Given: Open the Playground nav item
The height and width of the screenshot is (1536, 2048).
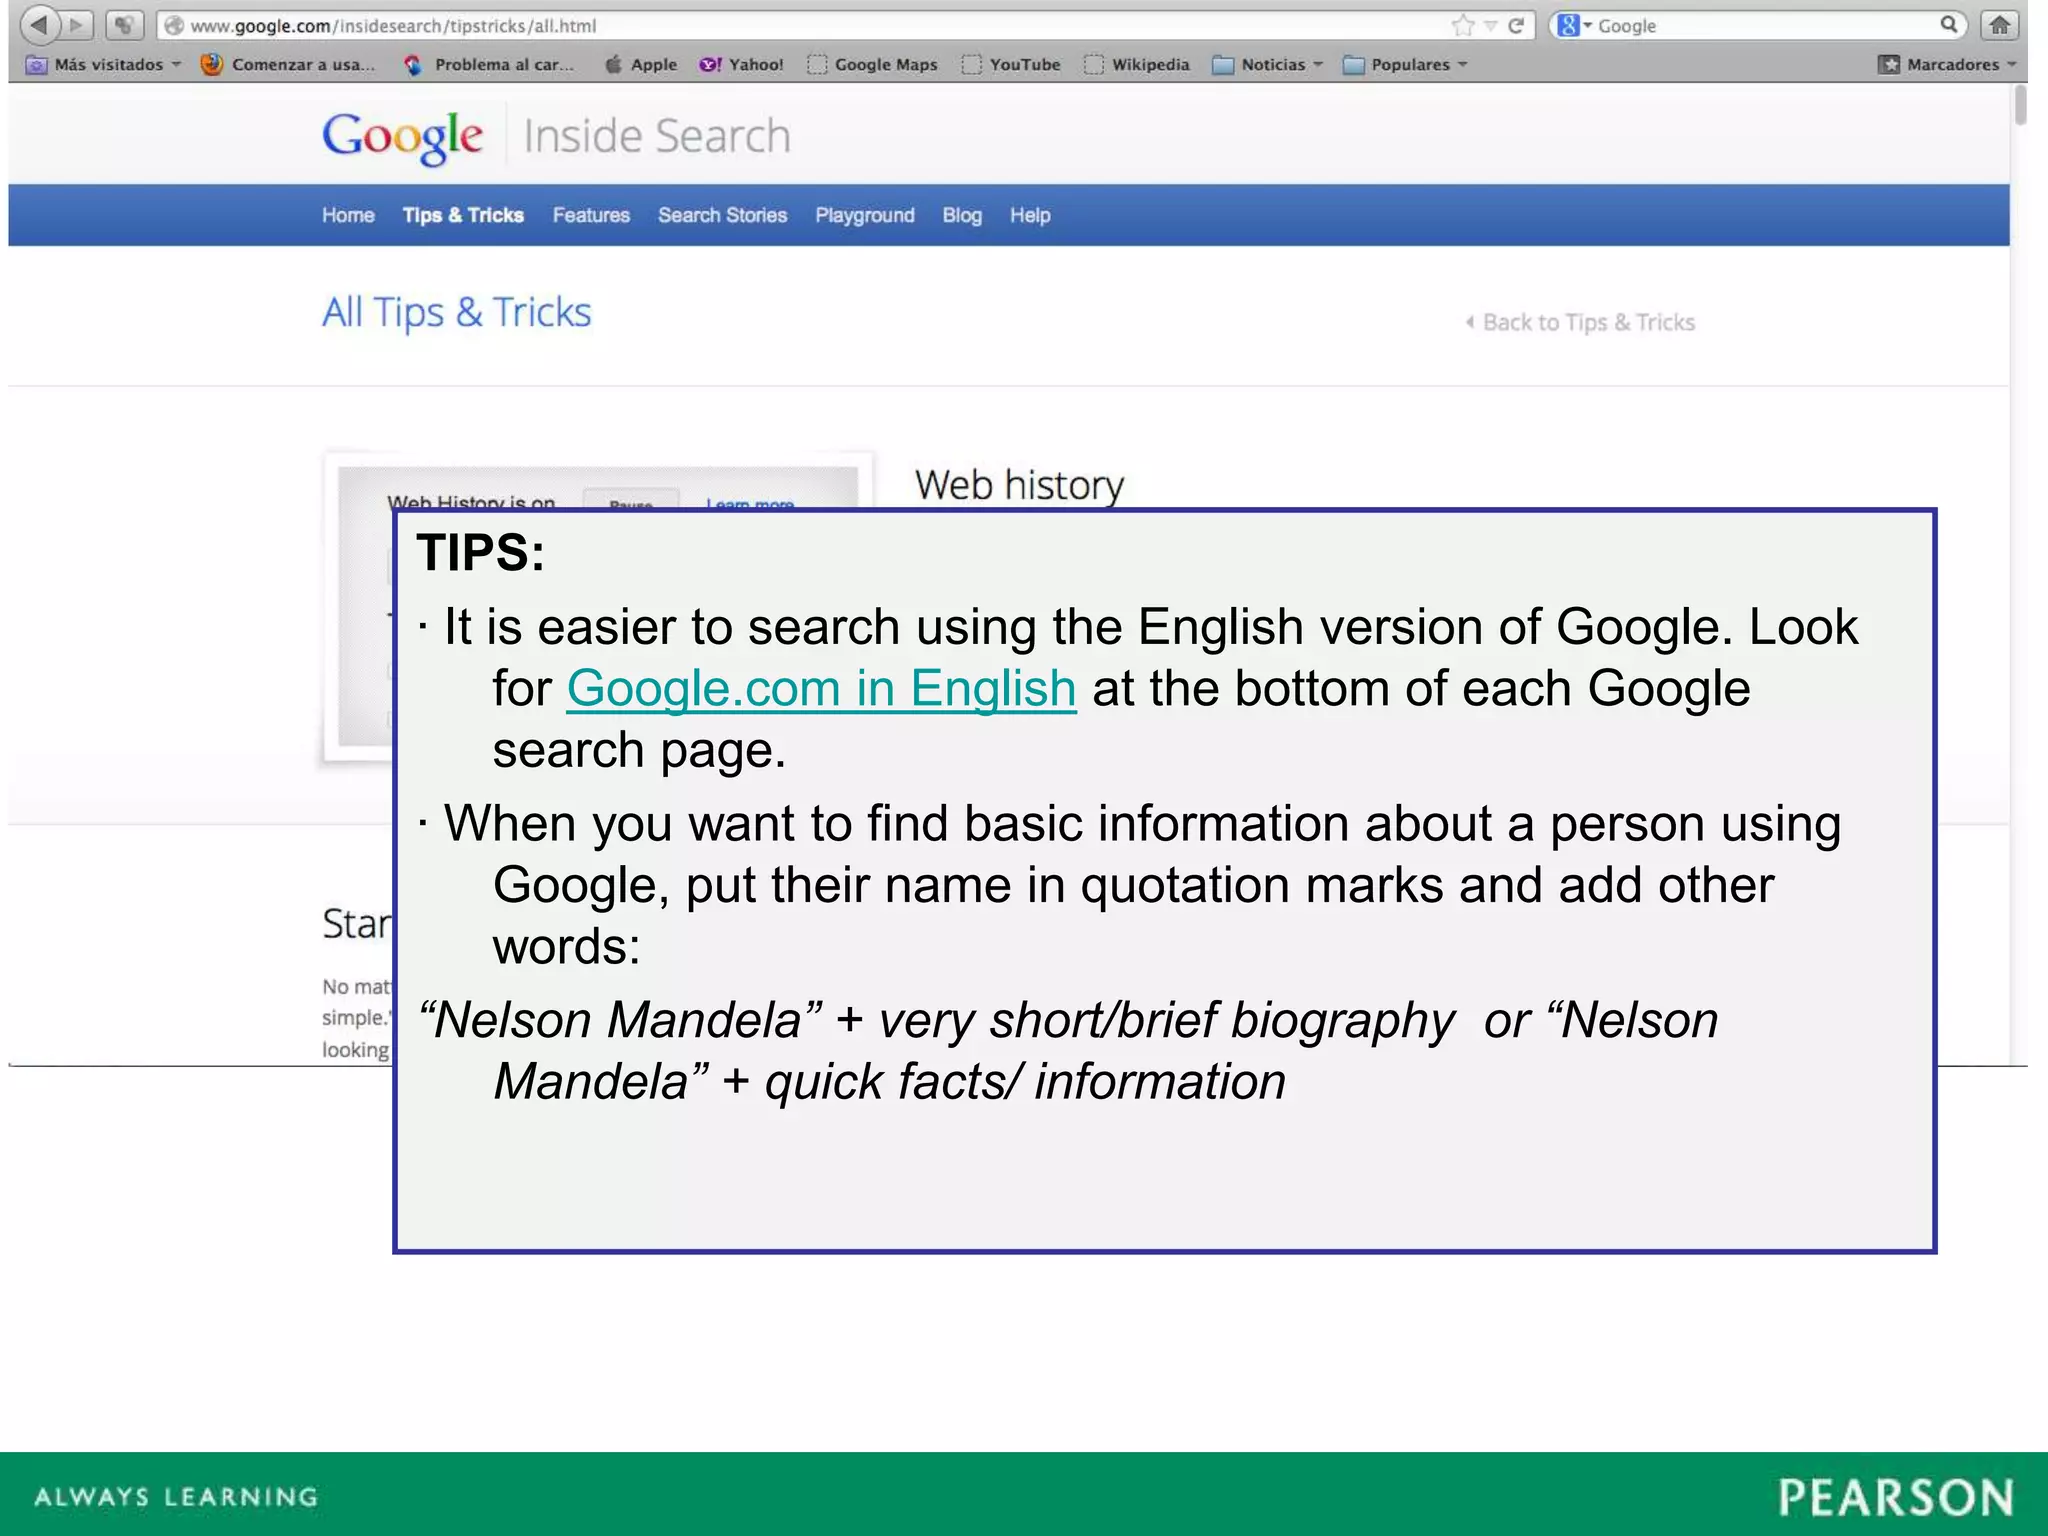Looking at the screenshot, I should (x=864, y=215).
